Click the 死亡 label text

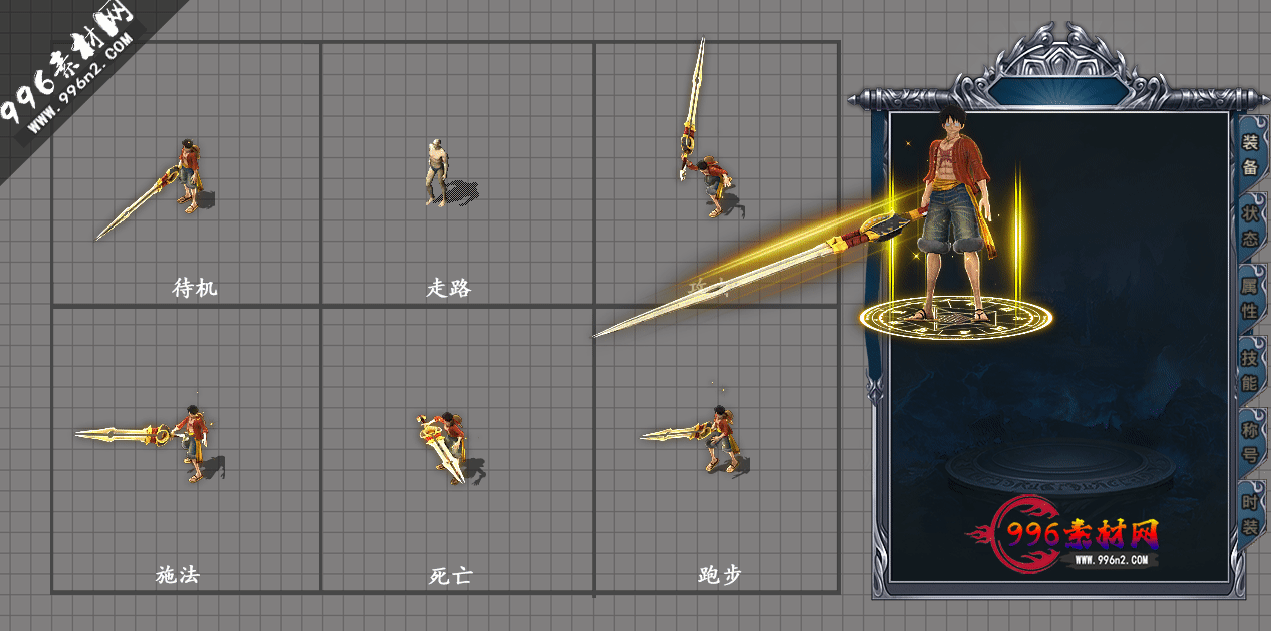click(450, 576)
